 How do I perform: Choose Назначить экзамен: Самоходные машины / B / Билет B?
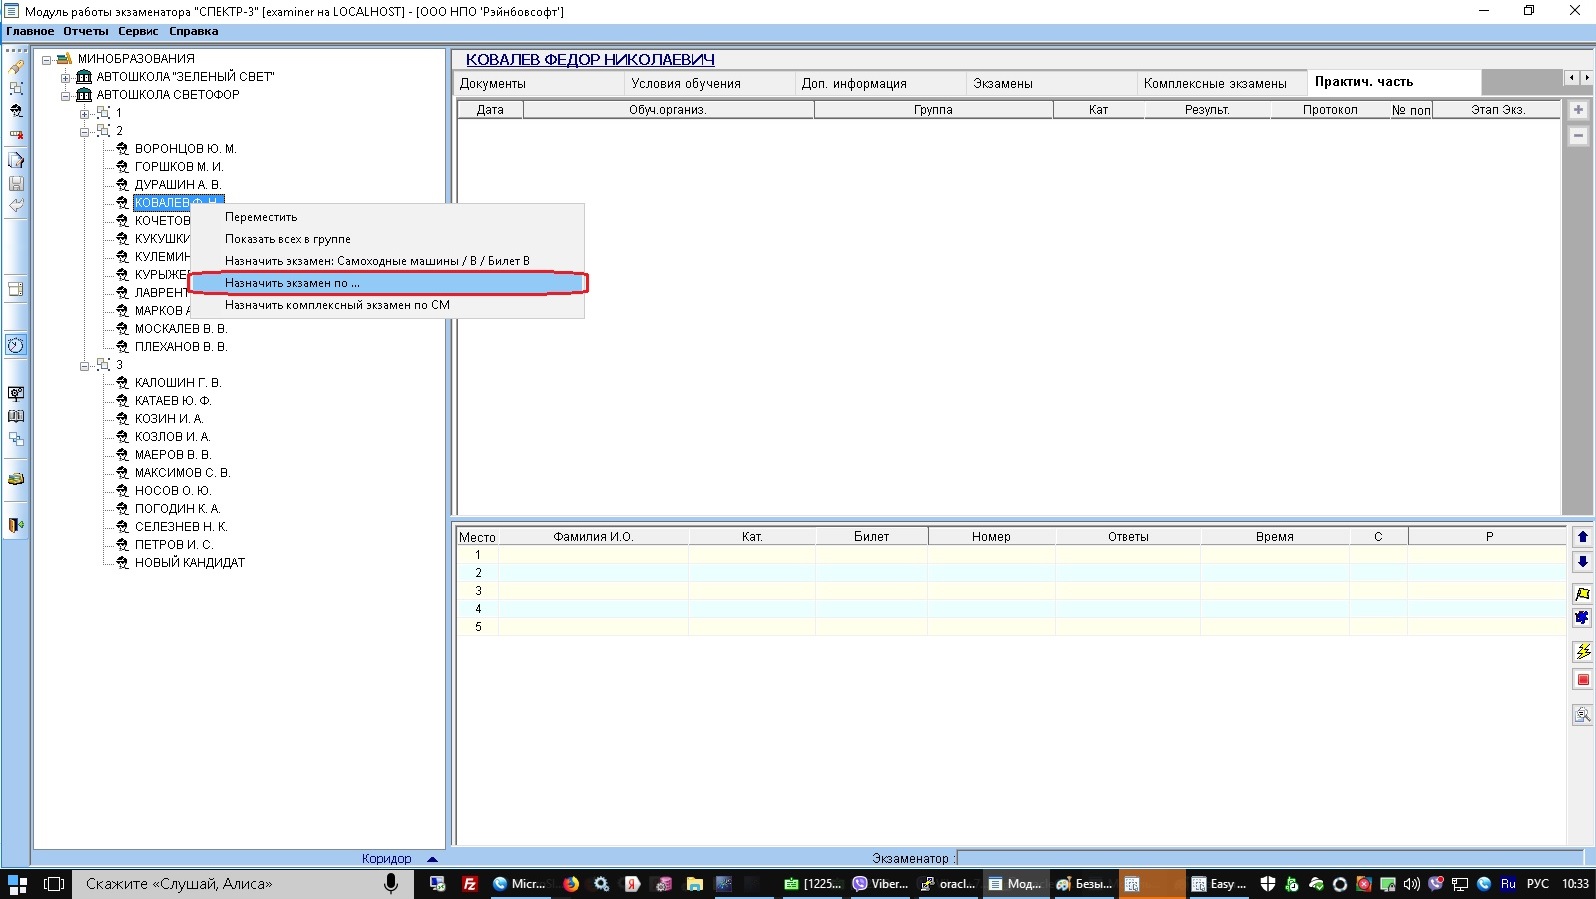(387, 261)
